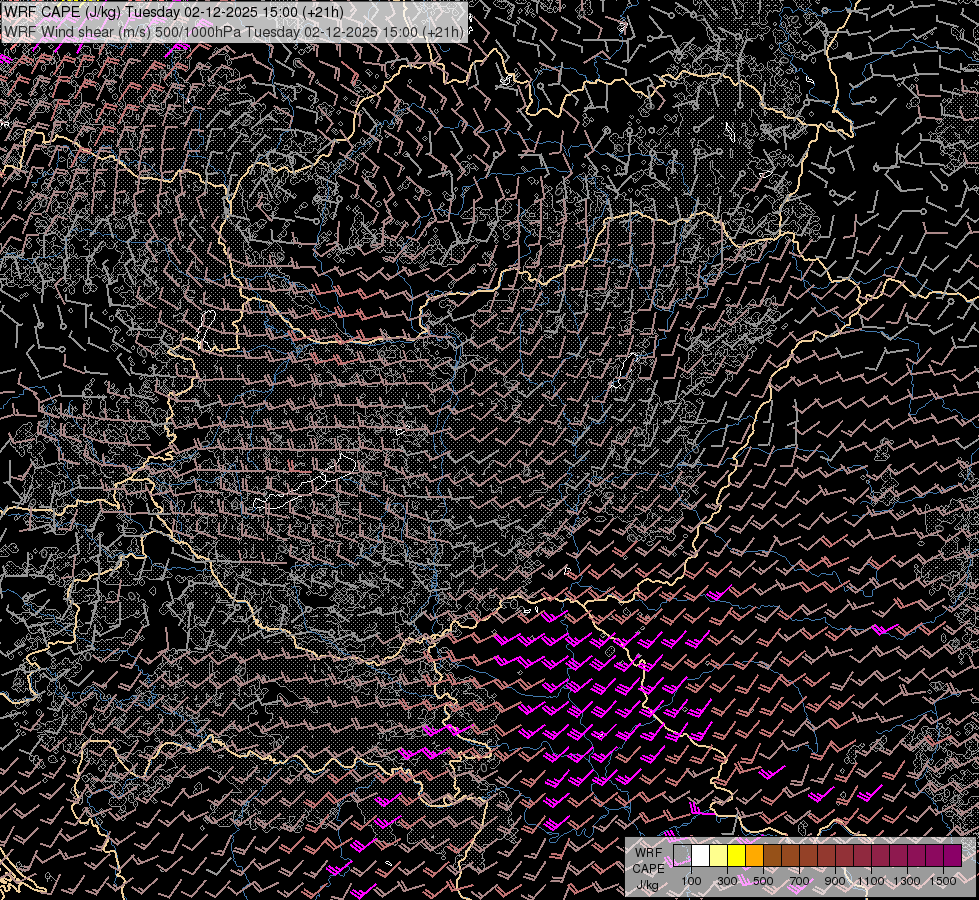979x900 pixels.
Task: Click the legend tick label '300'
Action: tap(727, 881)
